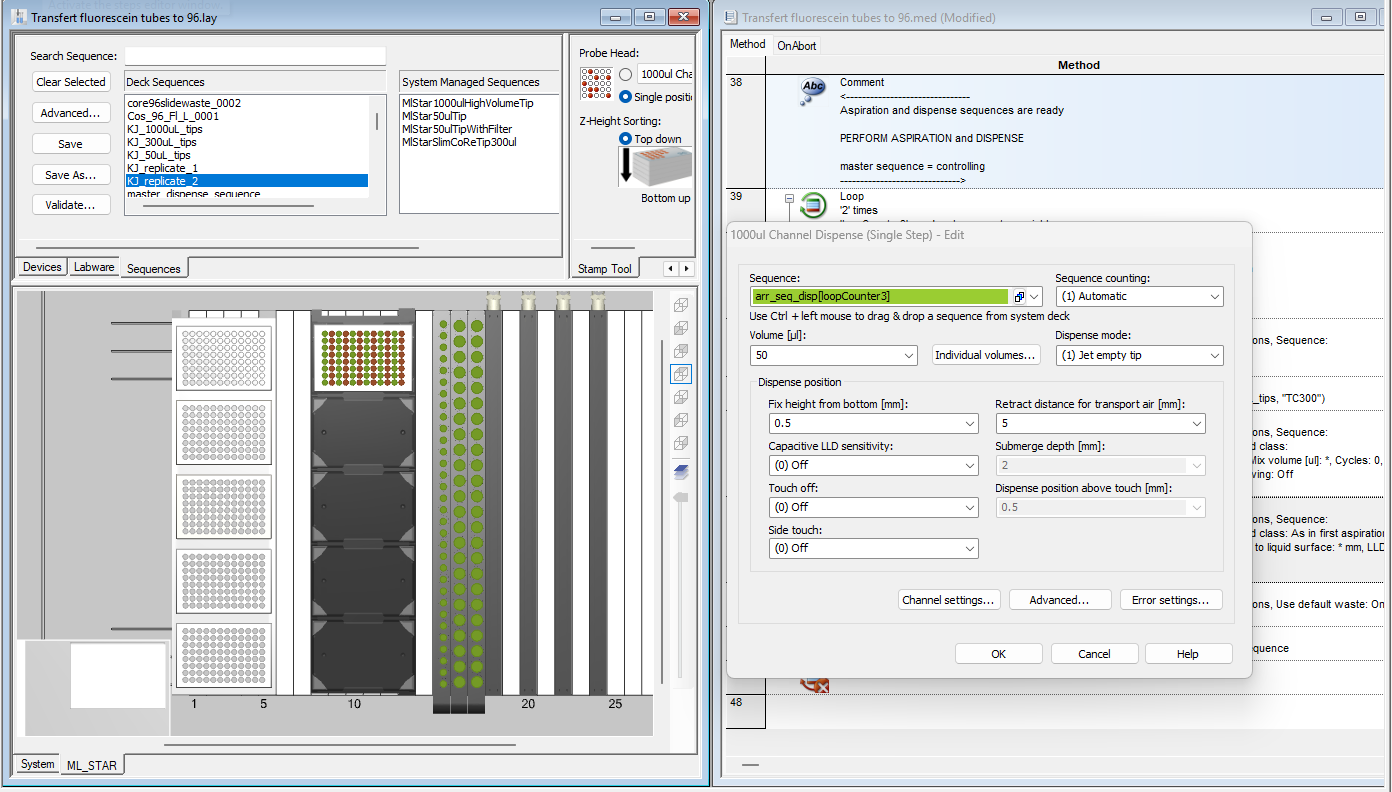Click the topmost 3D cube view icon
1392x792 pixels.
coord(680,304)
